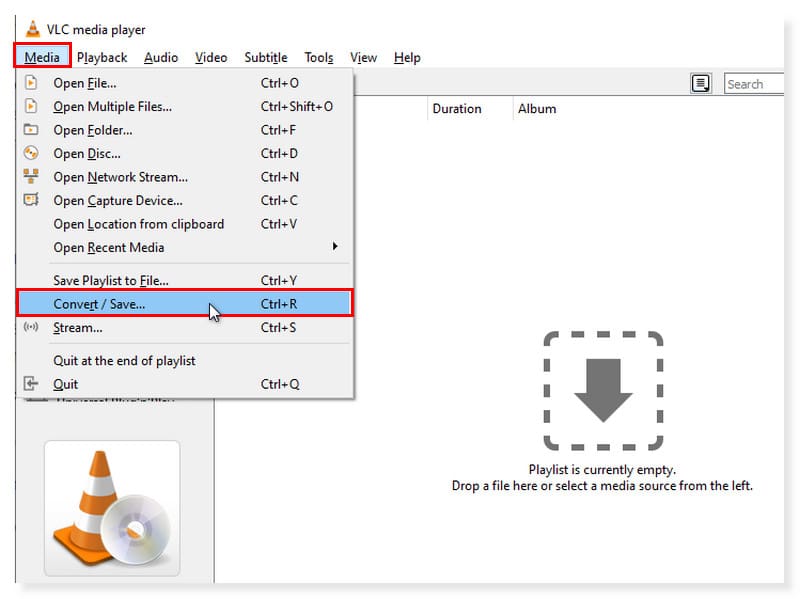
Task: Click the Open Disc icon
Action: pos(31,153)
